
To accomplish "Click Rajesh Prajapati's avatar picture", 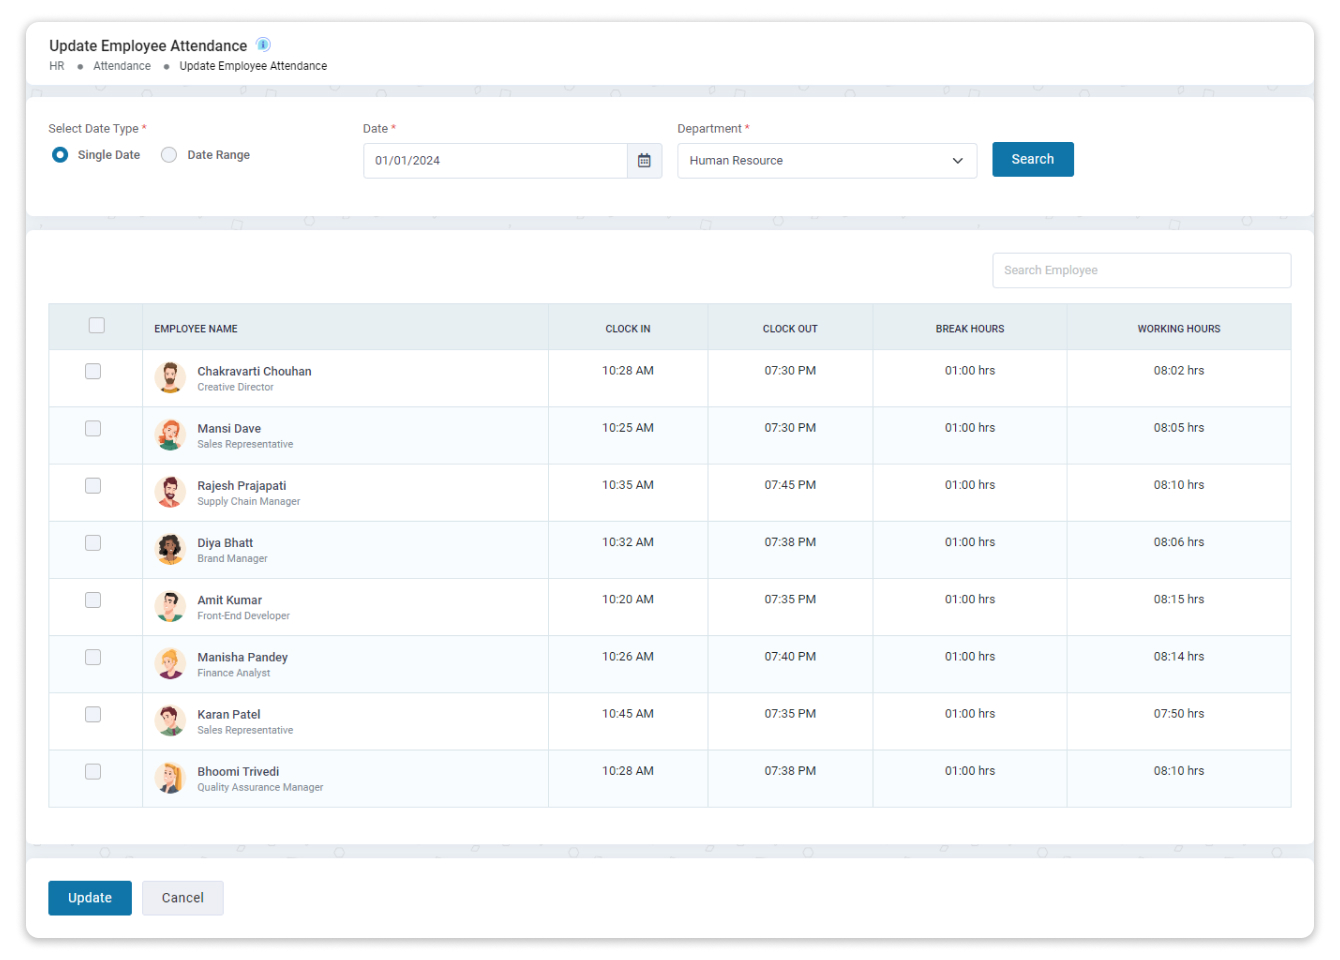I will click(x=170, y=492).
